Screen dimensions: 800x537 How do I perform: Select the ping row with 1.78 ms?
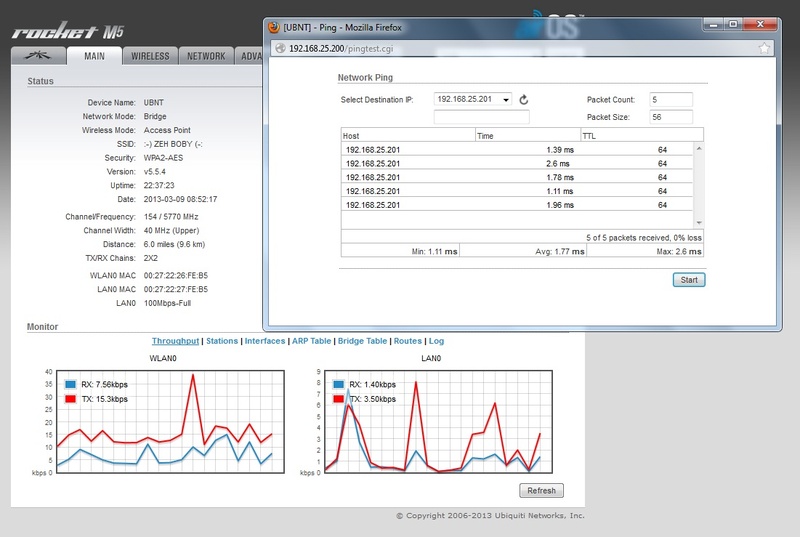(x=517, y=177)
